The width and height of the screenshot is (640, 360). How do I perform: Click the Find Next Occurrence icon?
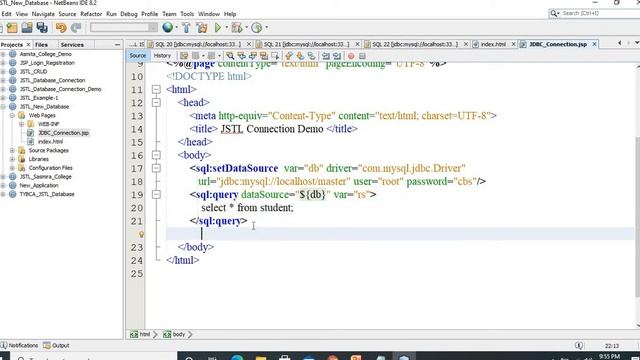click(x=253, y=56)
